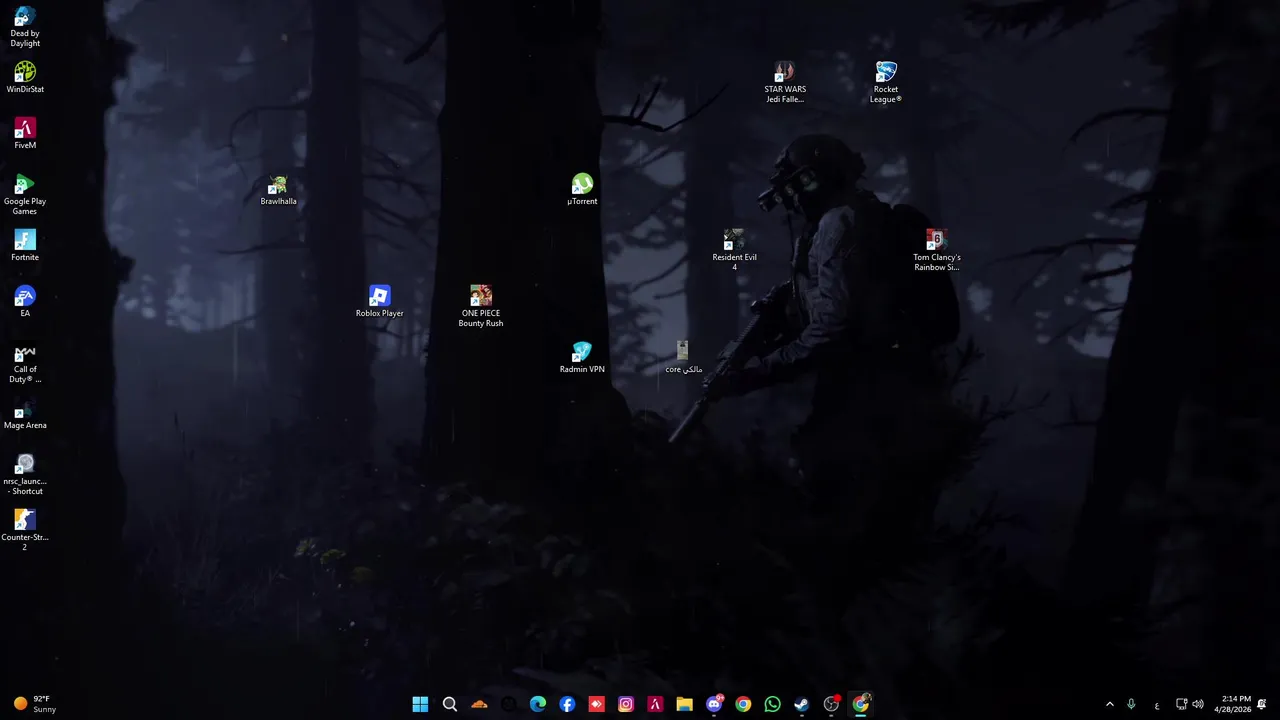Open OBS Studio from the taskbar
Viewport: 1280px width, 720px height.
tap(831, 704)
